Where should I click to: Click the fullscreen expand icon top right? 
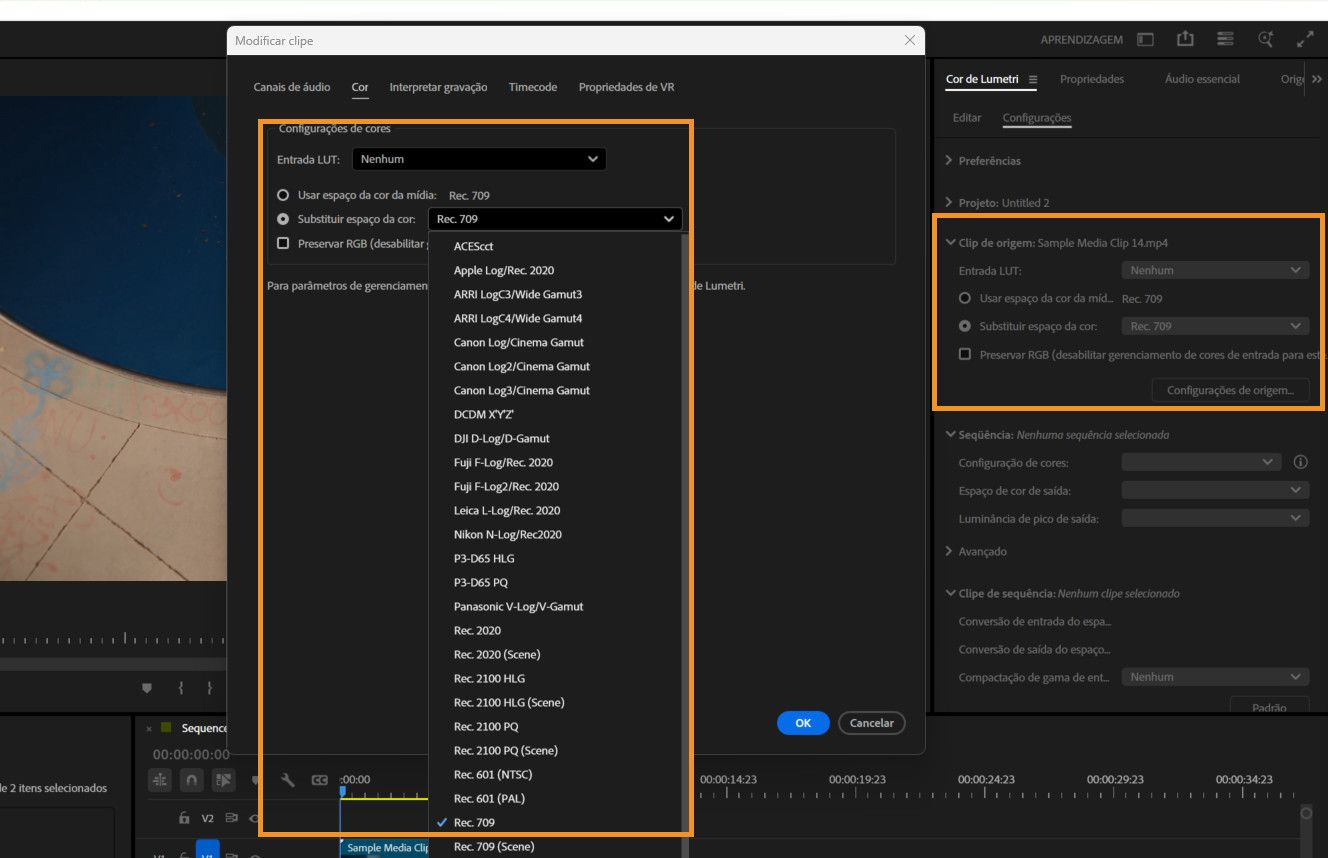[x=1305, y=39]
